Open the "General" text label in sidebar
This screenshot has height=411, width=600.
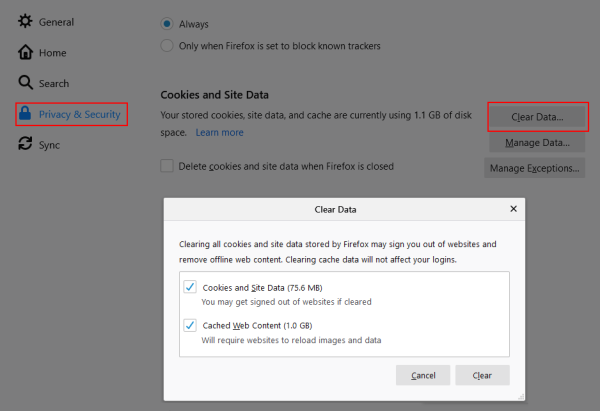56,22
